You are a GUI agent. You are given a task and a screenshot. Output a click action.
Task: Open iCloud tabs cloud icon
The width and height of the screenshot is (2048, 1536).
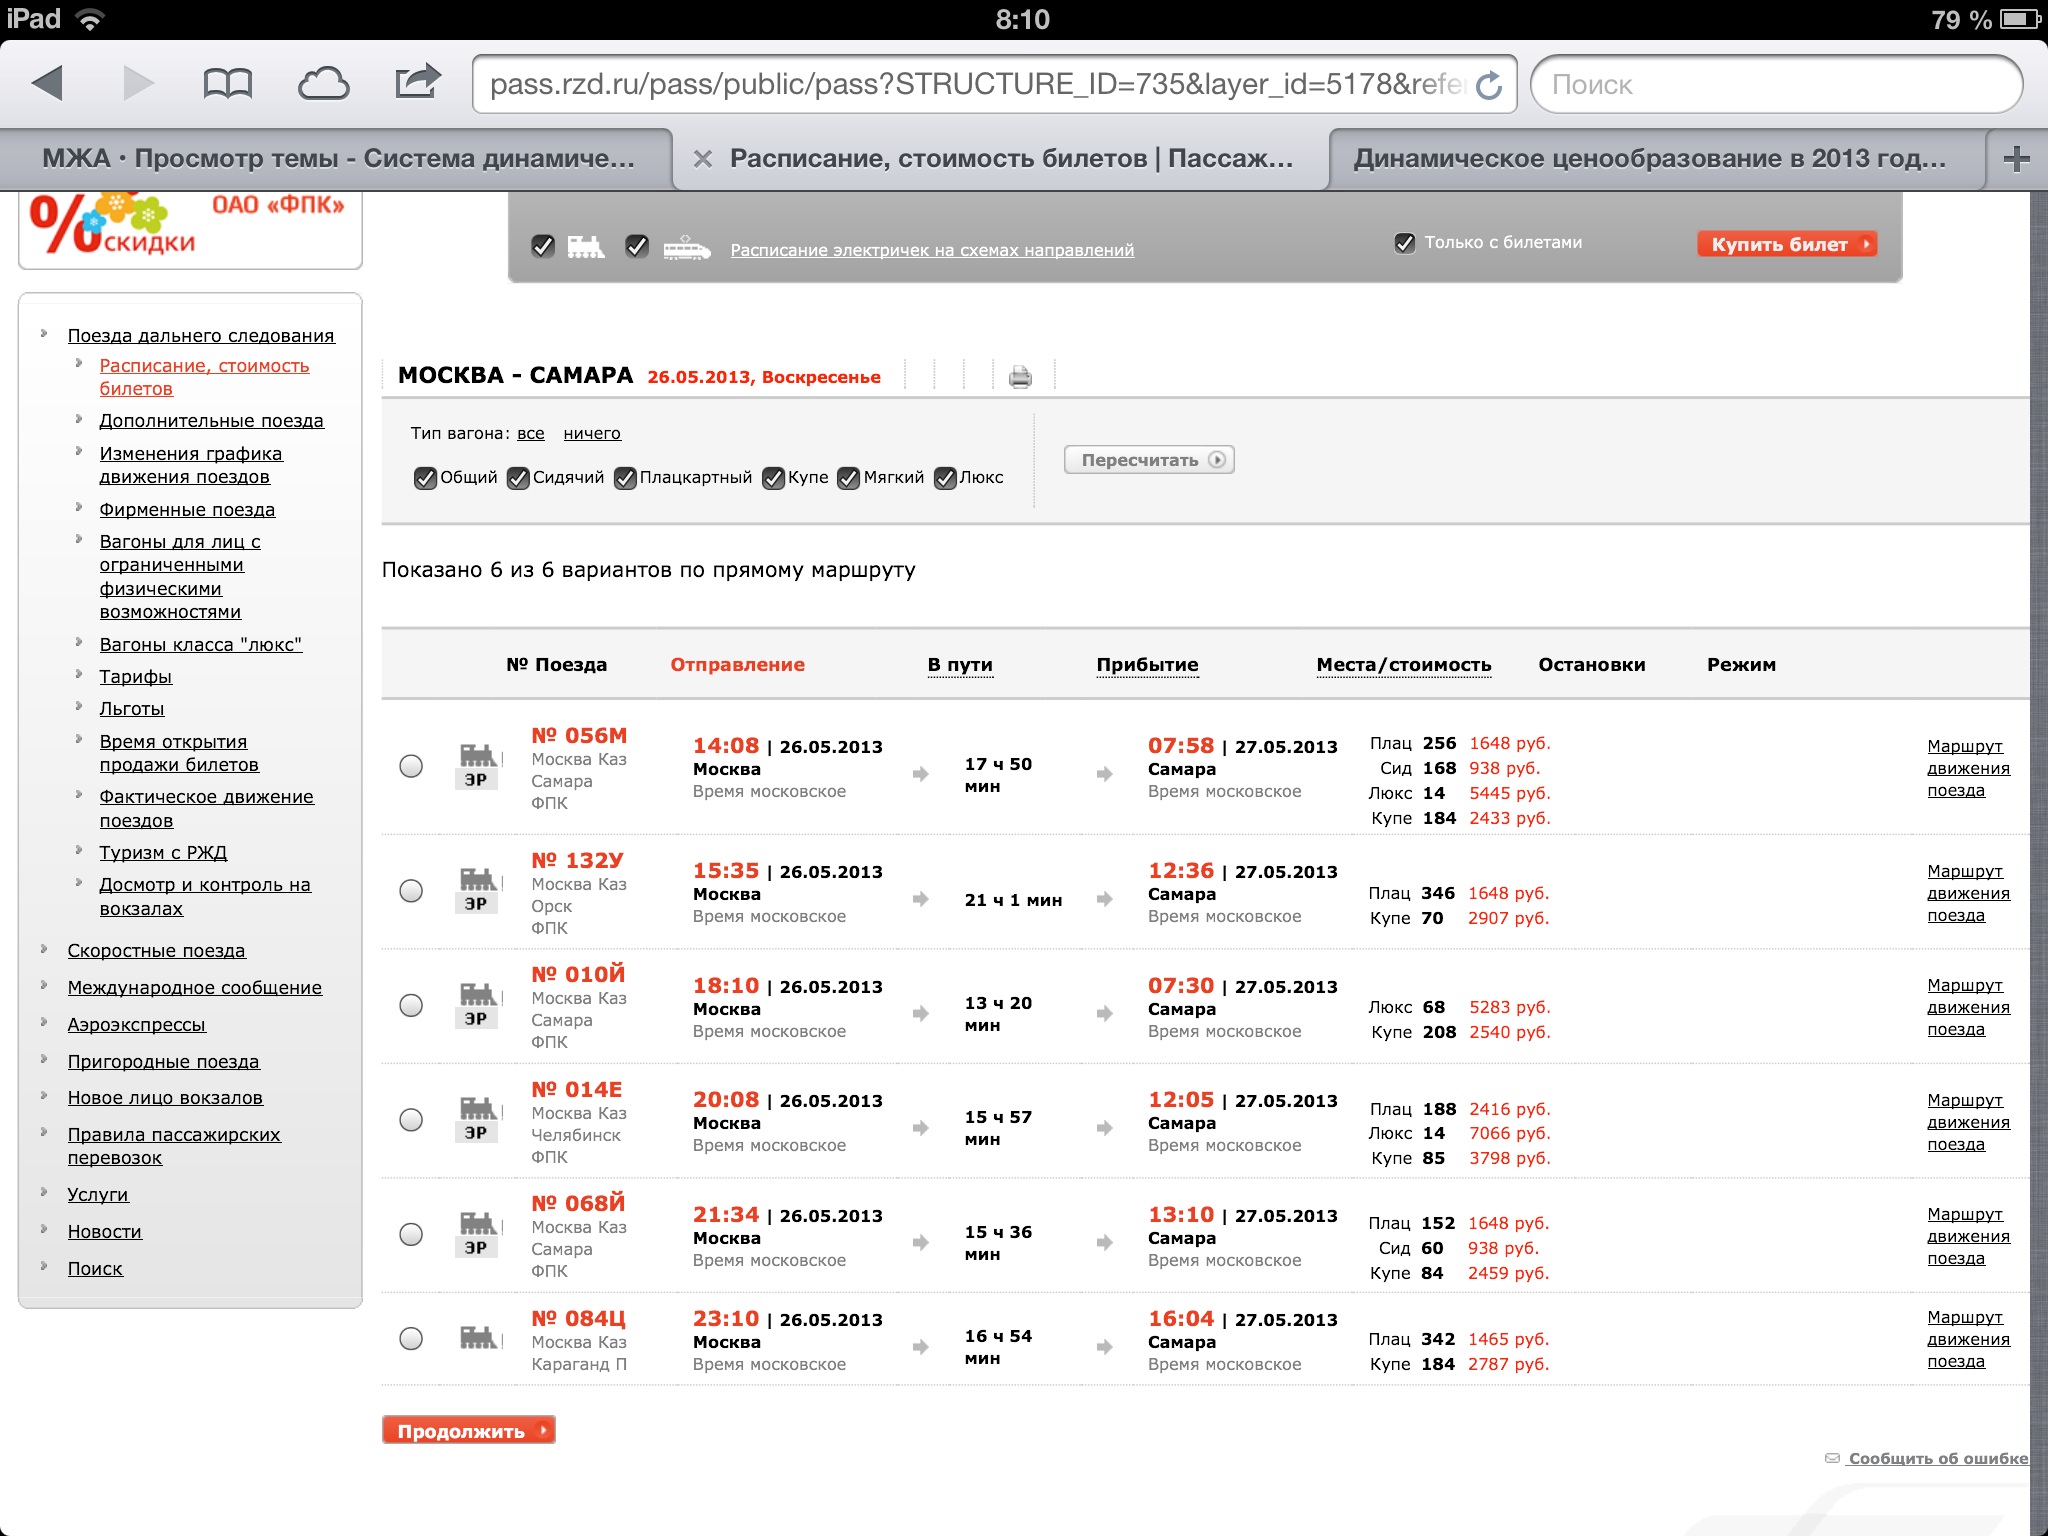coord(323,84)
